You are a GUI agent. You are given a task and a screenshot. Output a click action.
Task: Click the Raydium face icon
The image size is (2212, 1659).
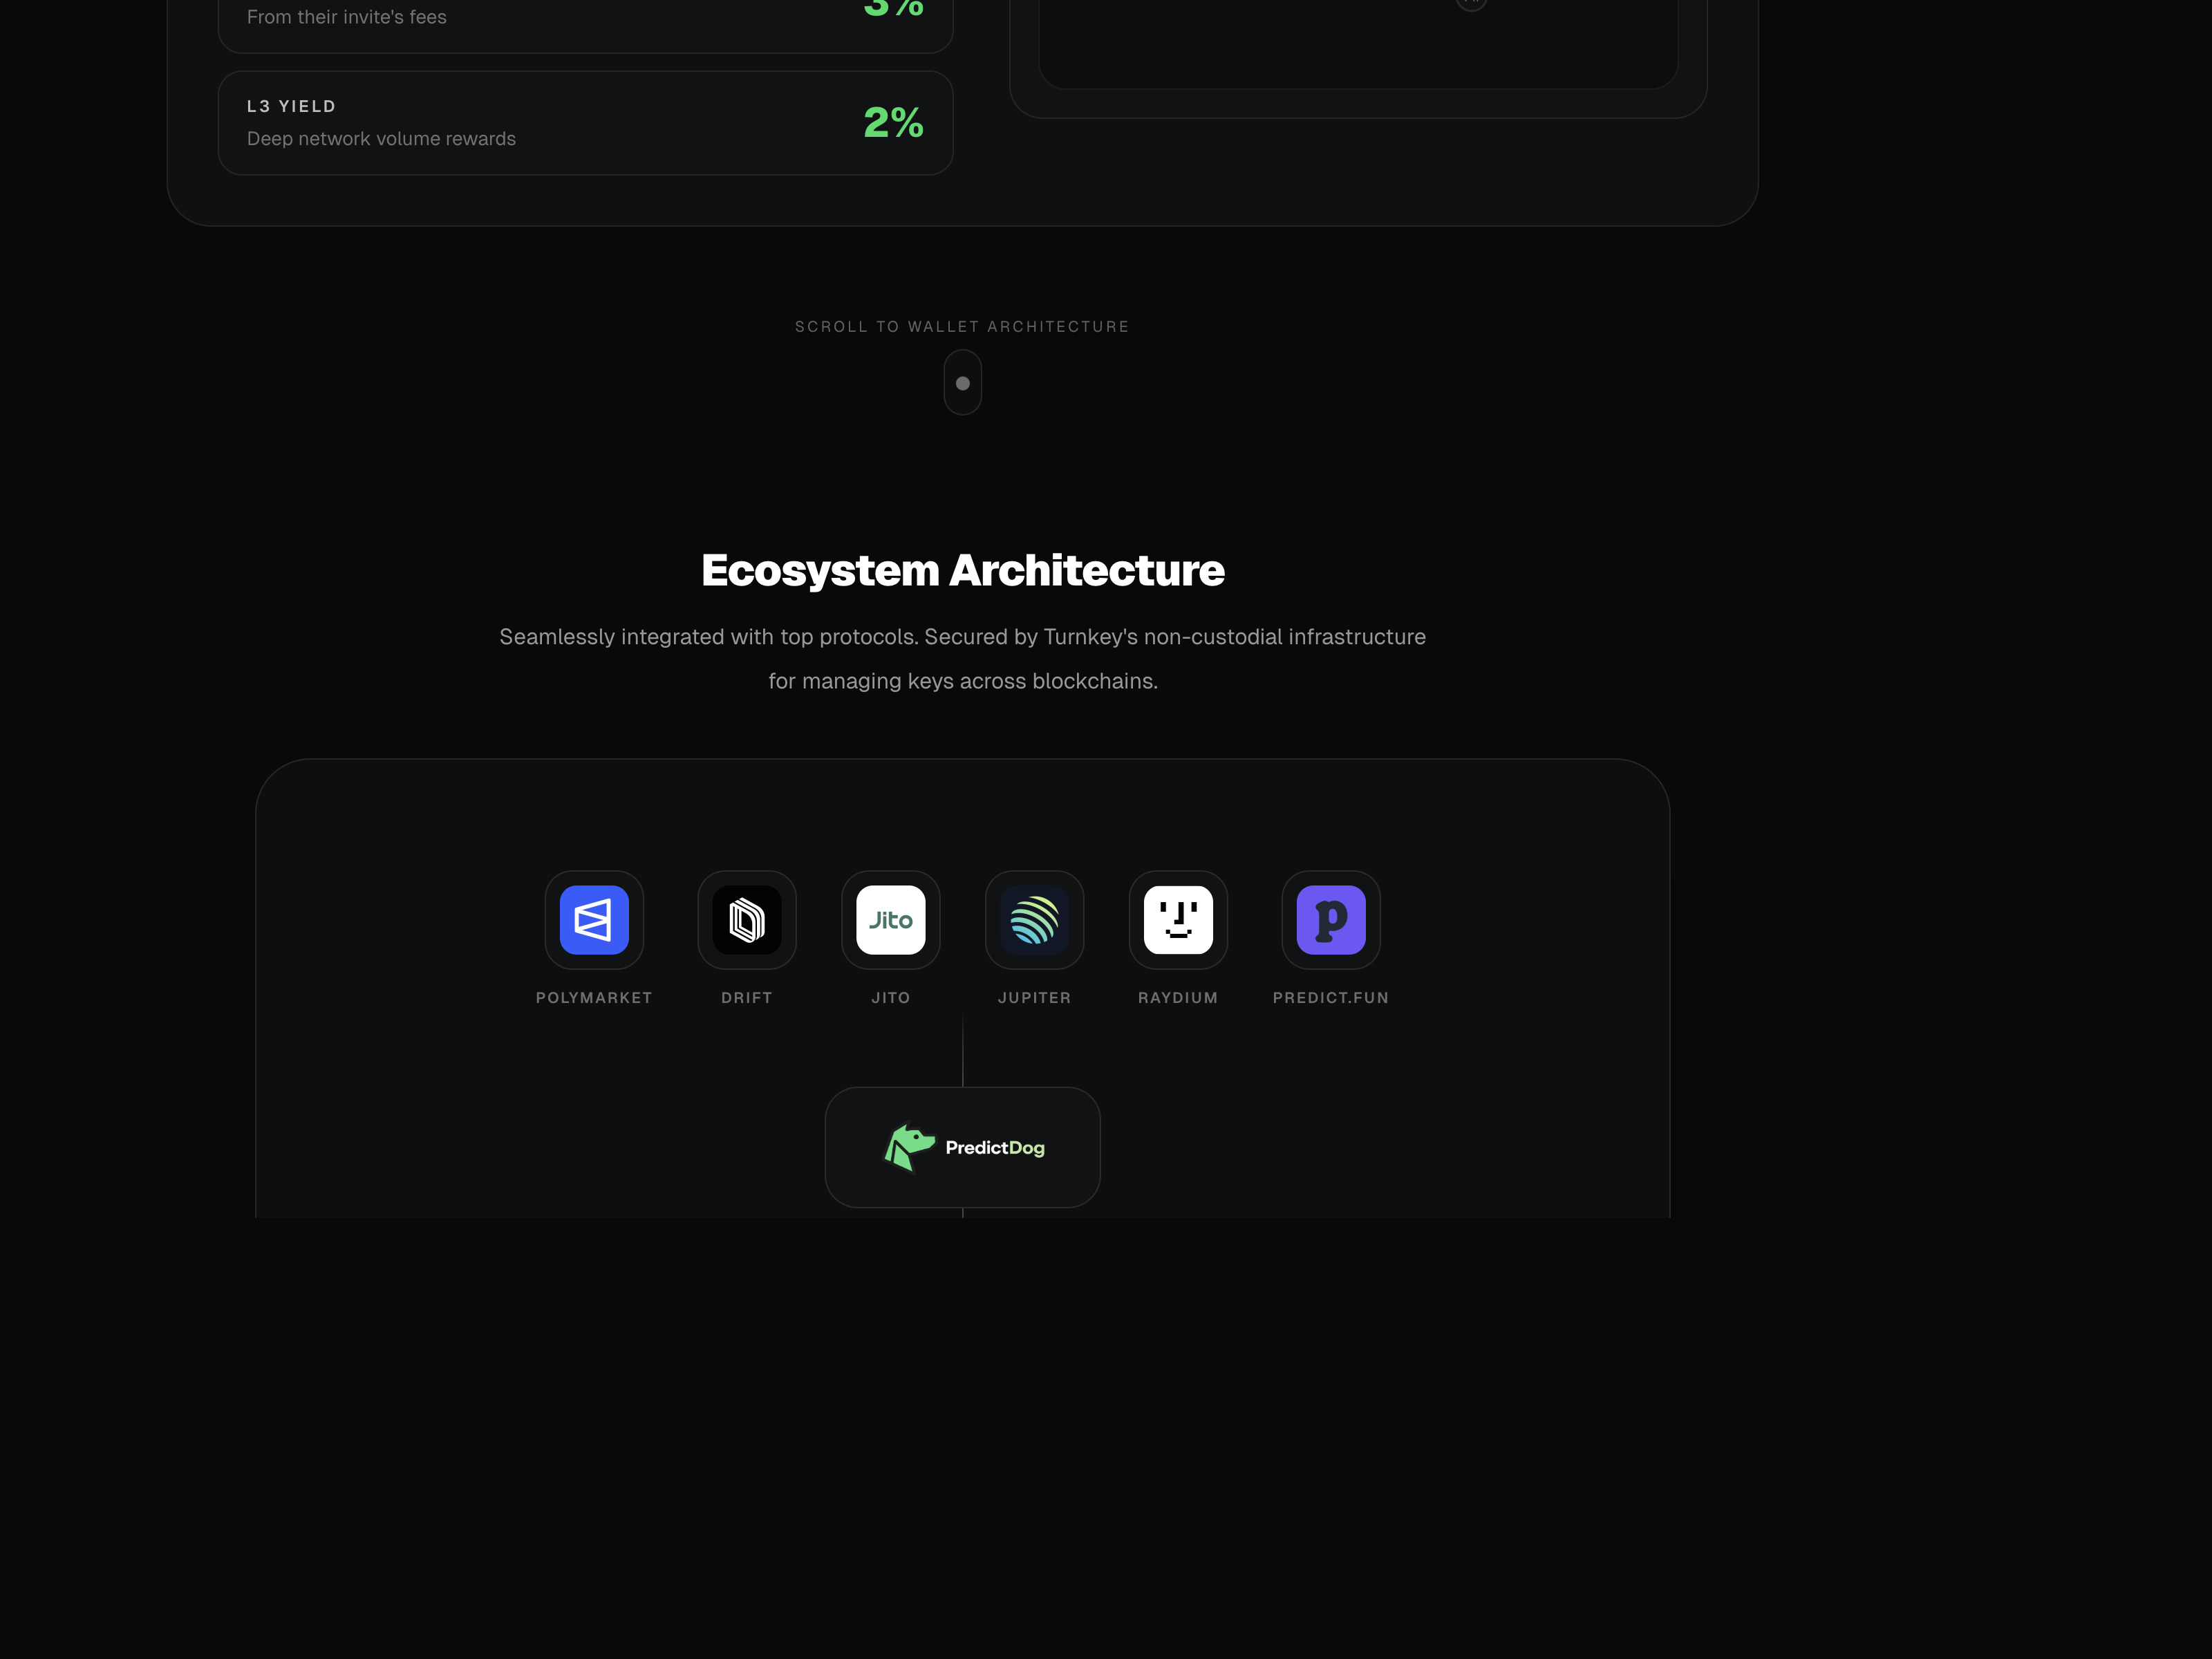point(1178,919)
